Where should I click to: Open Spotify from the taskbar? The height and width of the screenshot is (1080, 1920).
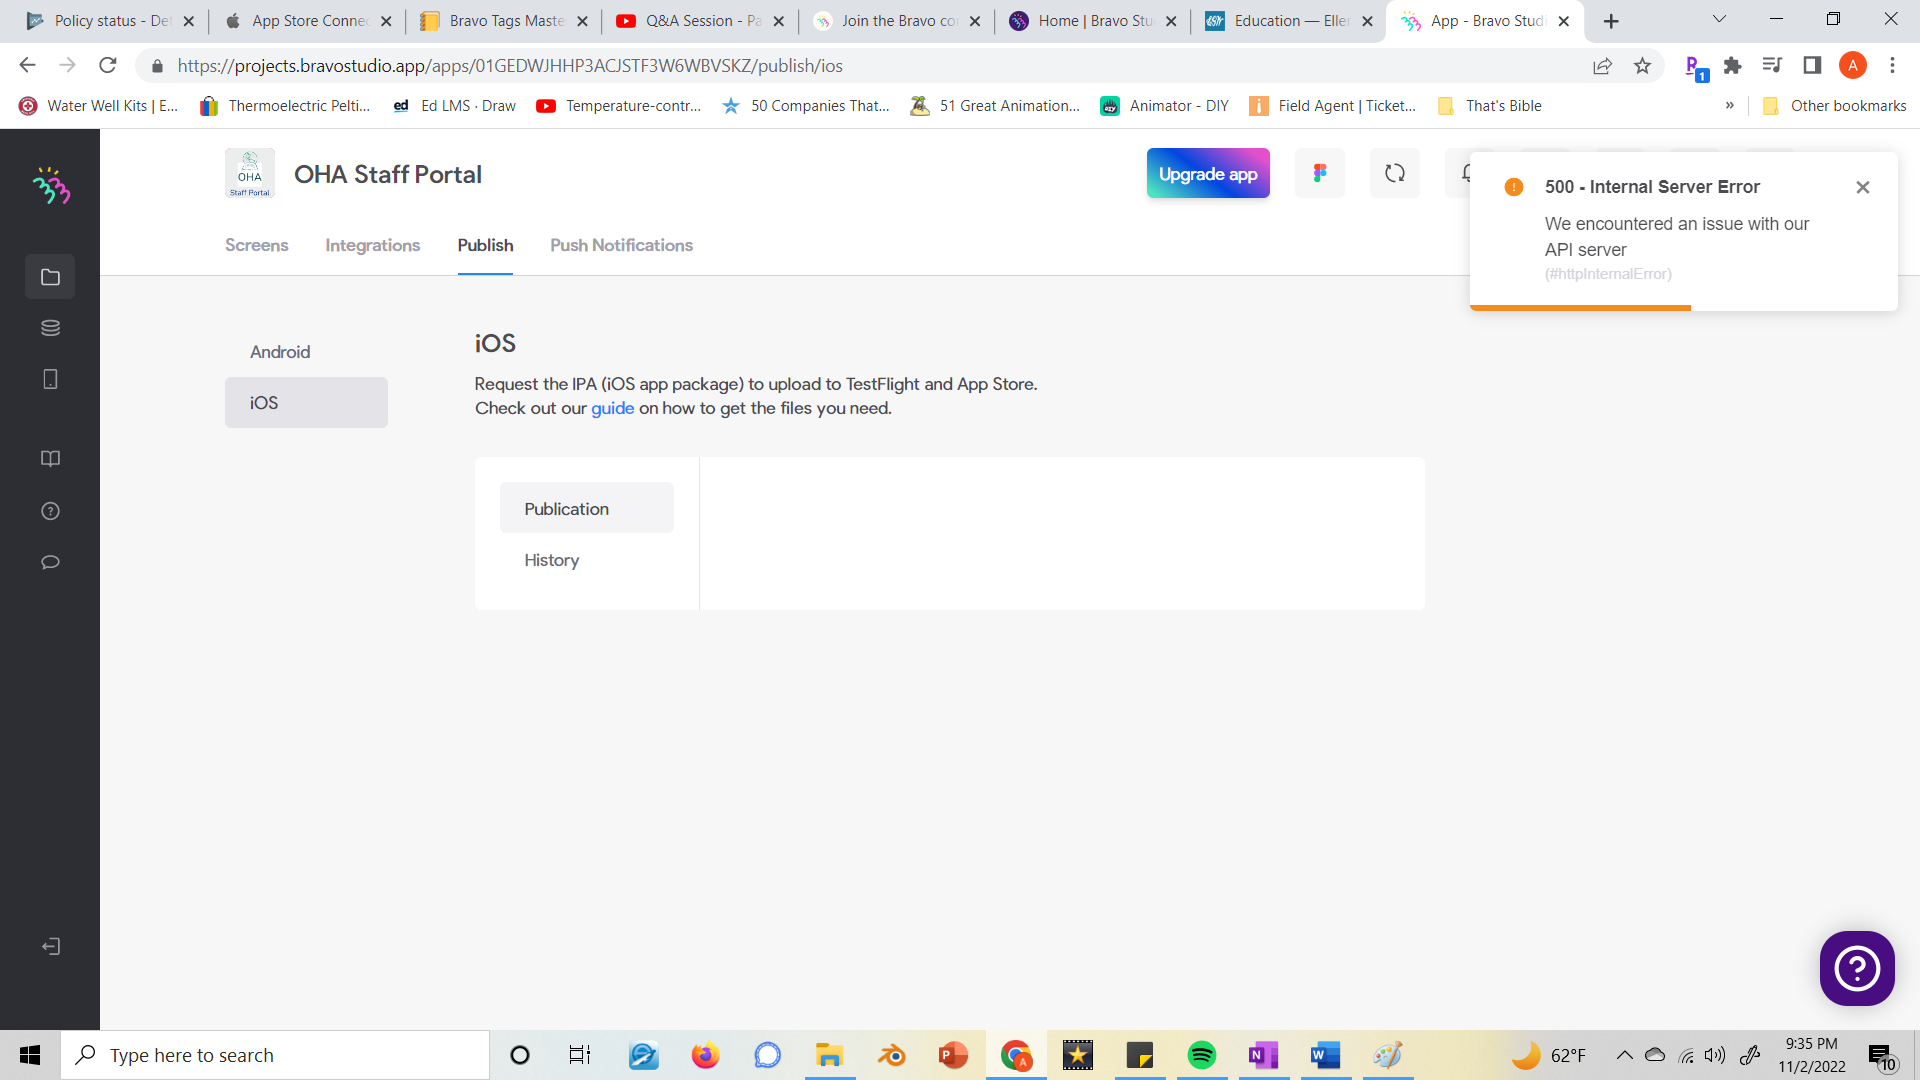pos(1201,1055)
